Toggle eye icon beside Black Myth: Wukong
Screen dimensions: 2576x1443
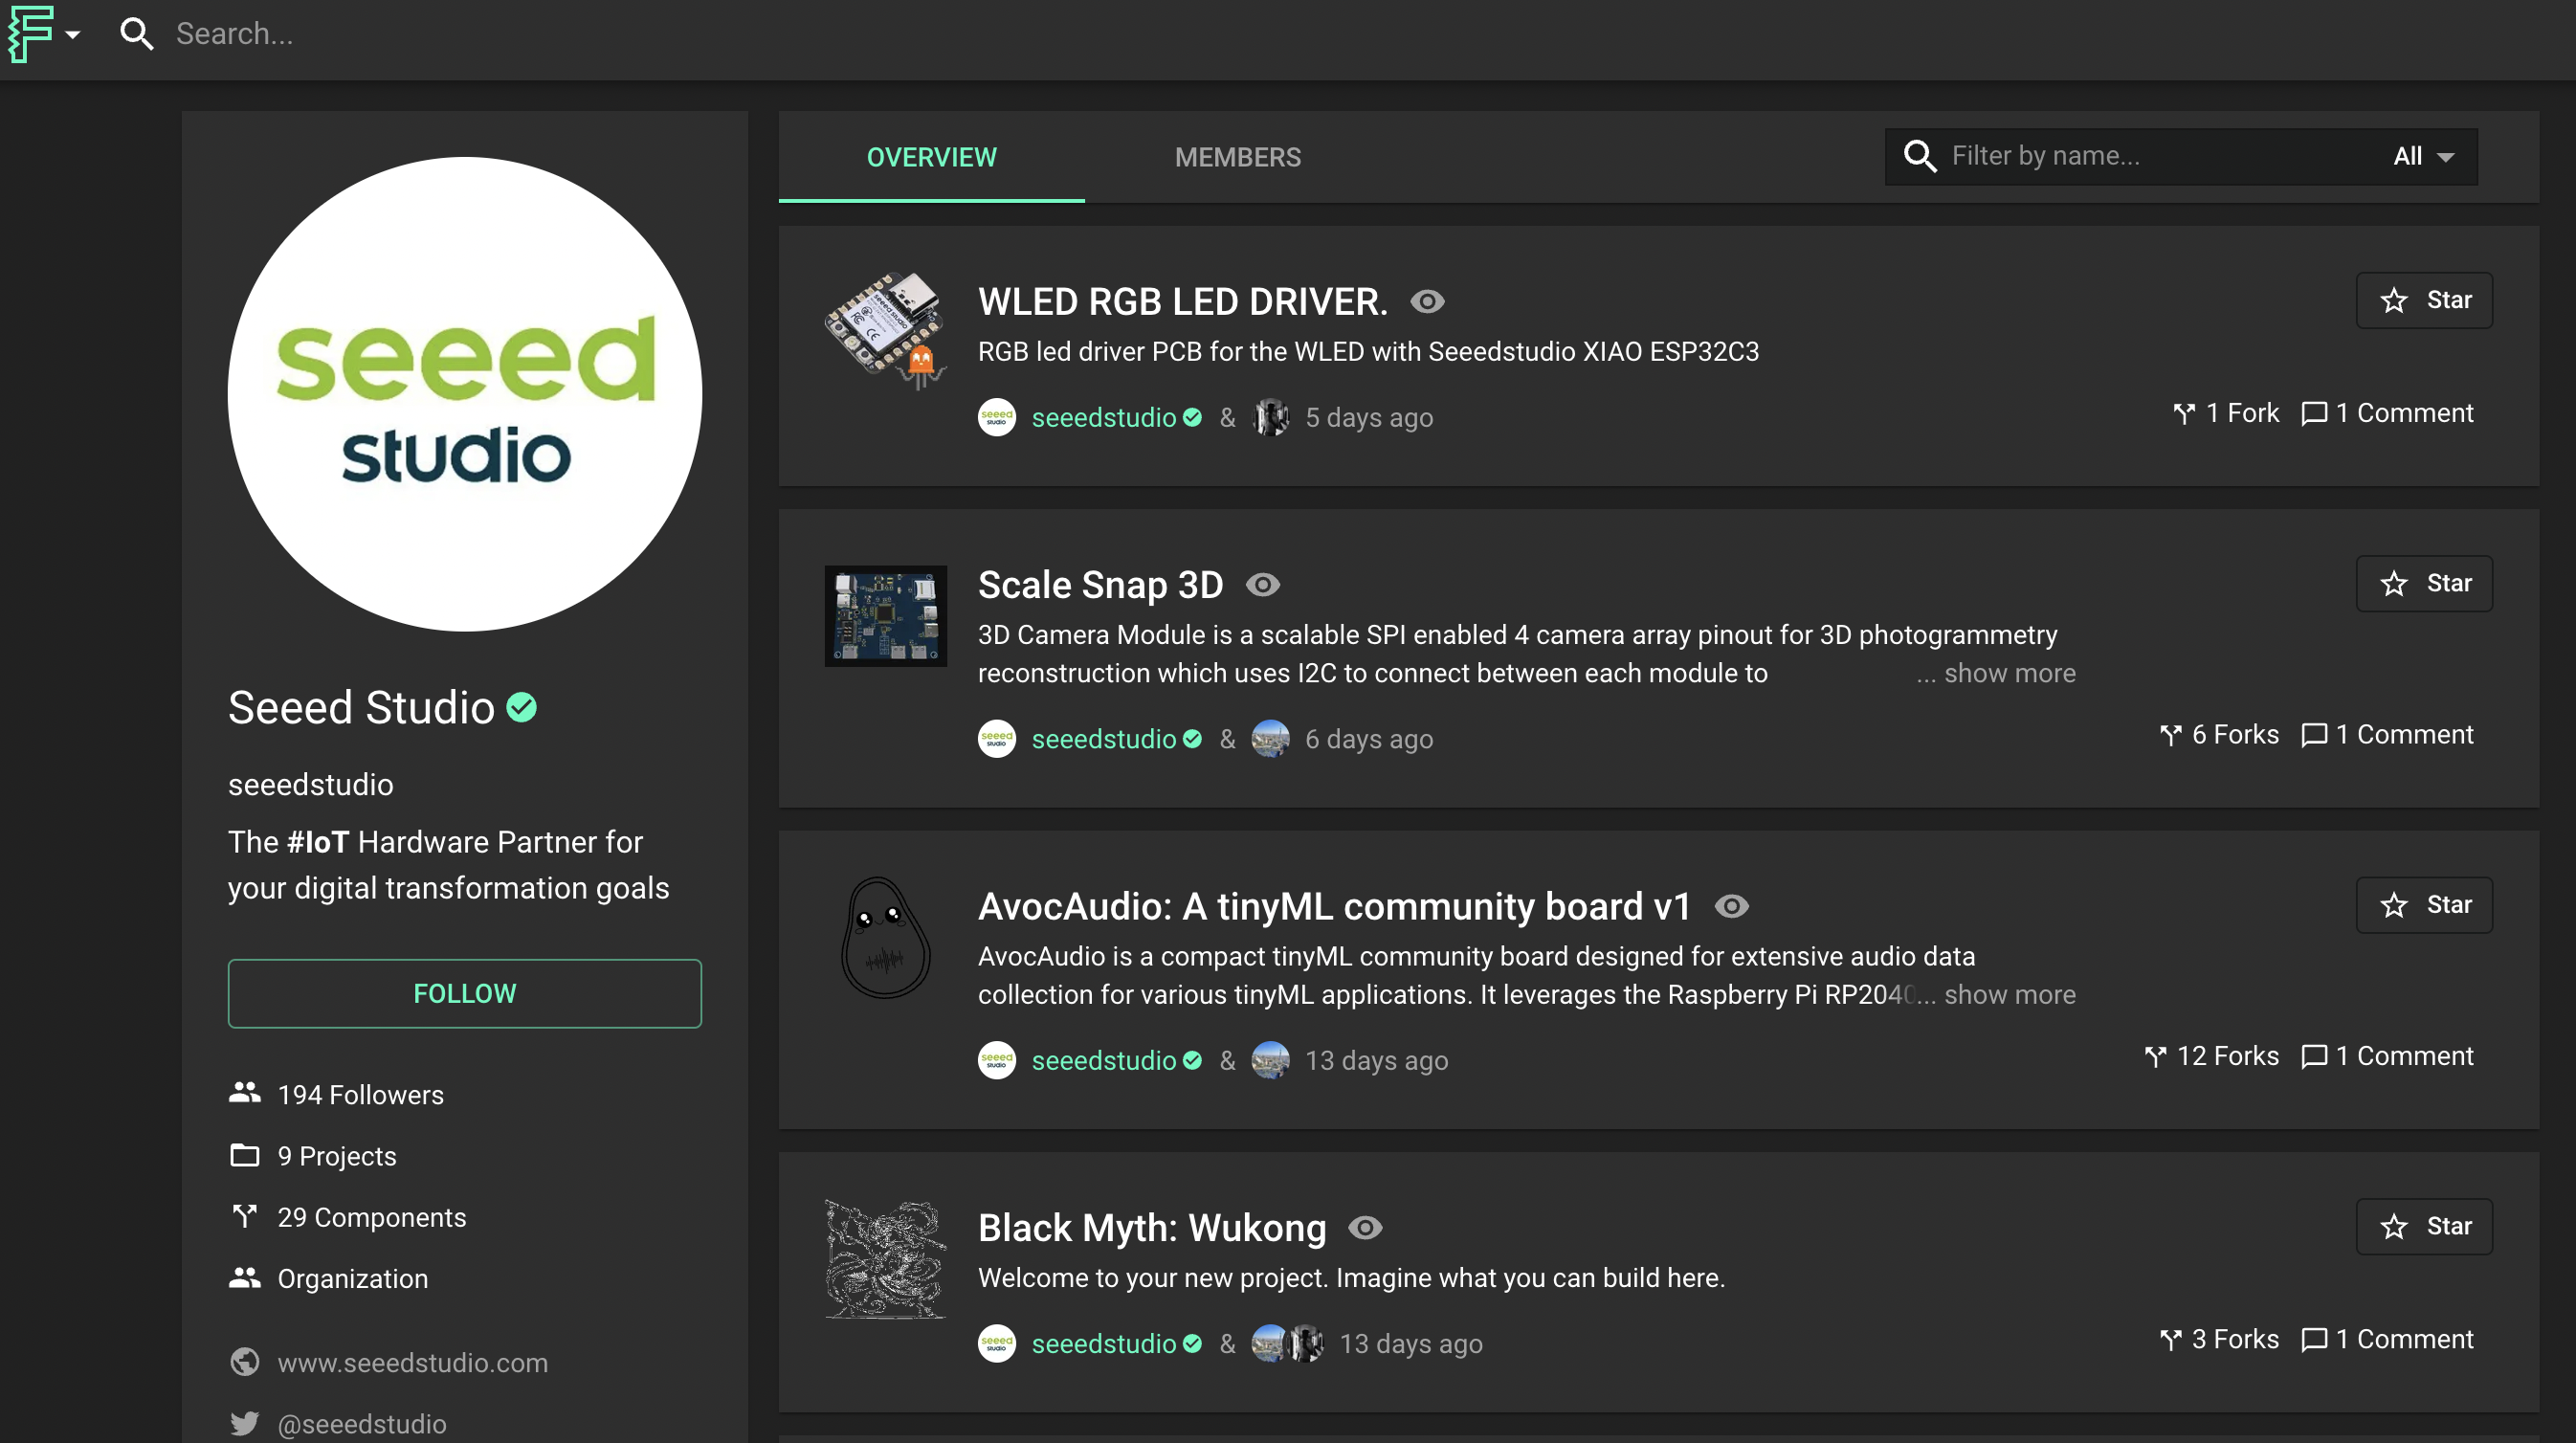click(1365, 1228)
